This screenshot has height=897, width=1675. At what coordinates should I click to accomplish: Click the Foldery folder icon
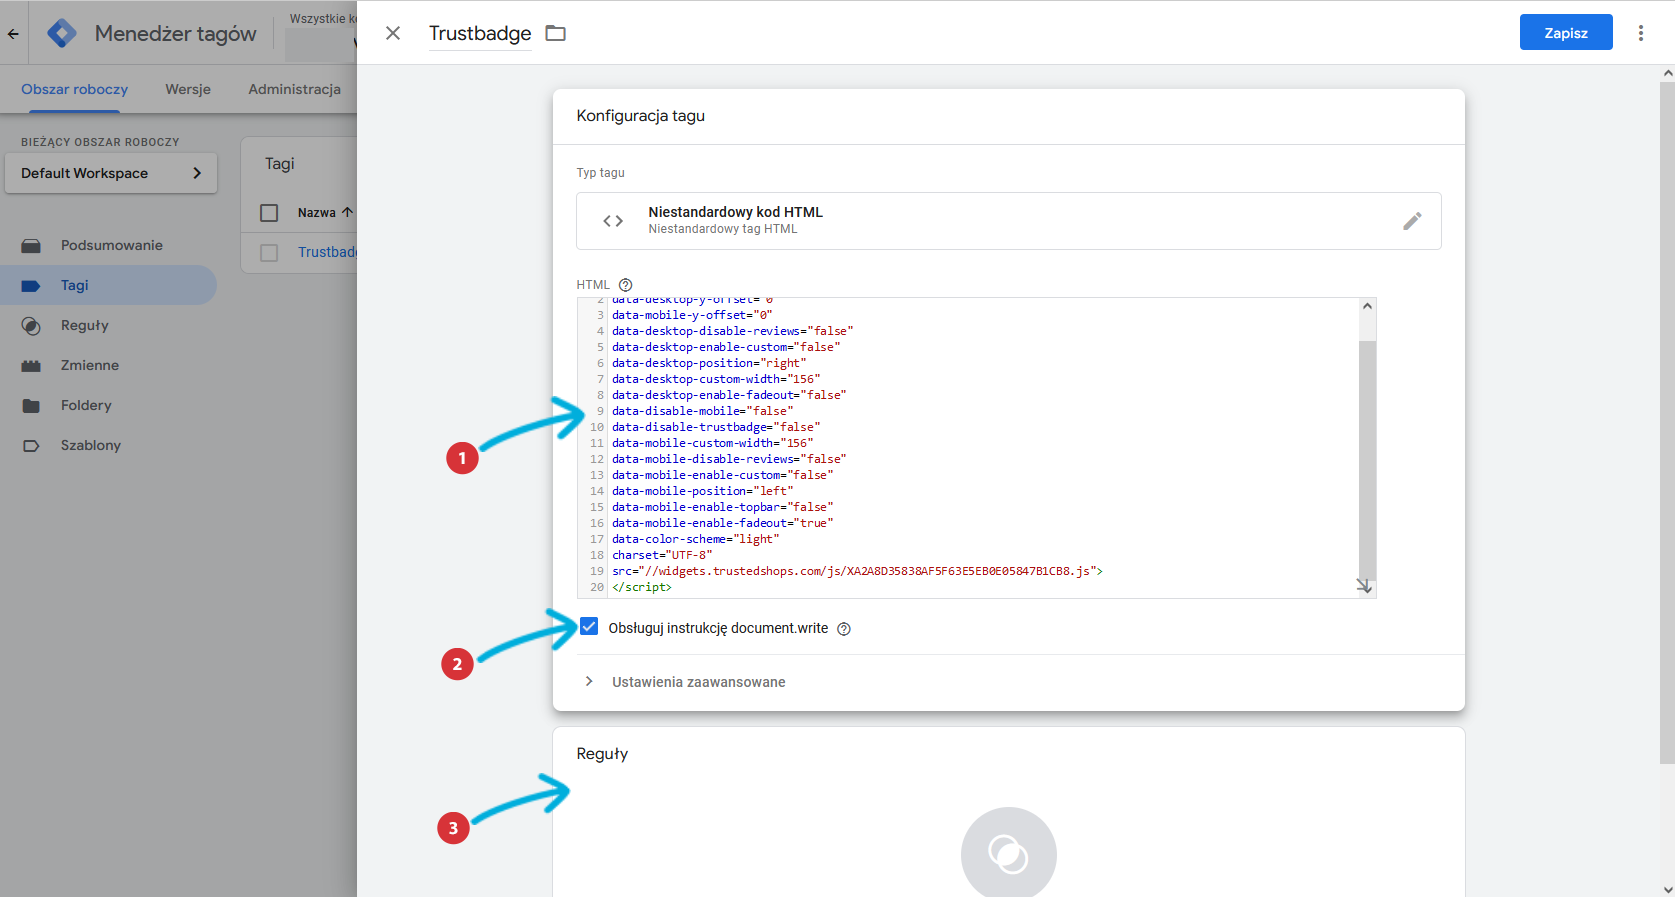click(31, 406)
